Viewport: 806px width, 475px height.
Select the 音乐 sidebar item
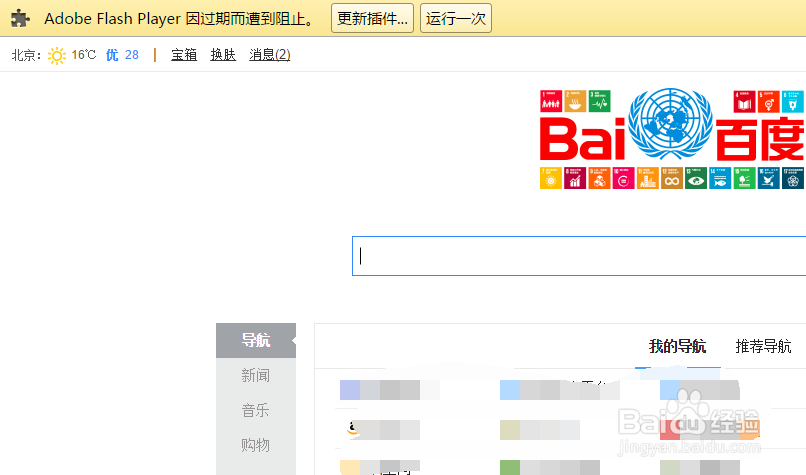coord(256,410)
